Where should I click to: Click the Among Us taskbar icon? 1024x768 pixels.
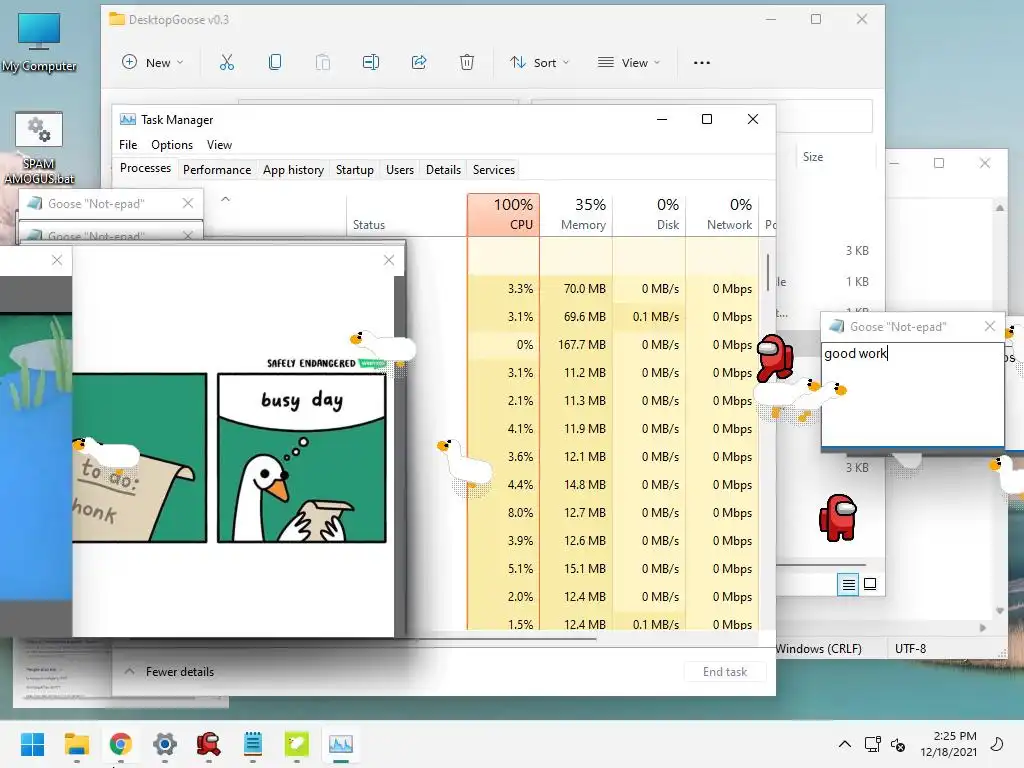208,744
